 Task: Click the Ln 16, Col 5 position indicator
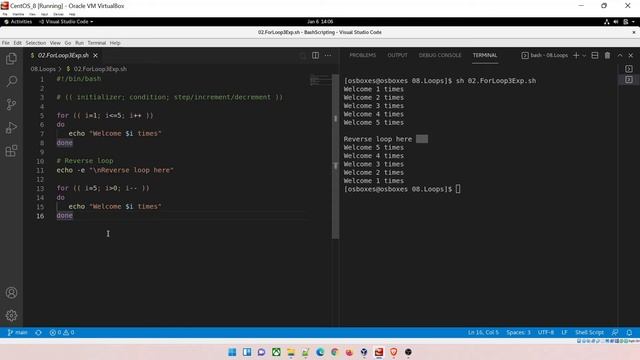[x=483, y=332]
